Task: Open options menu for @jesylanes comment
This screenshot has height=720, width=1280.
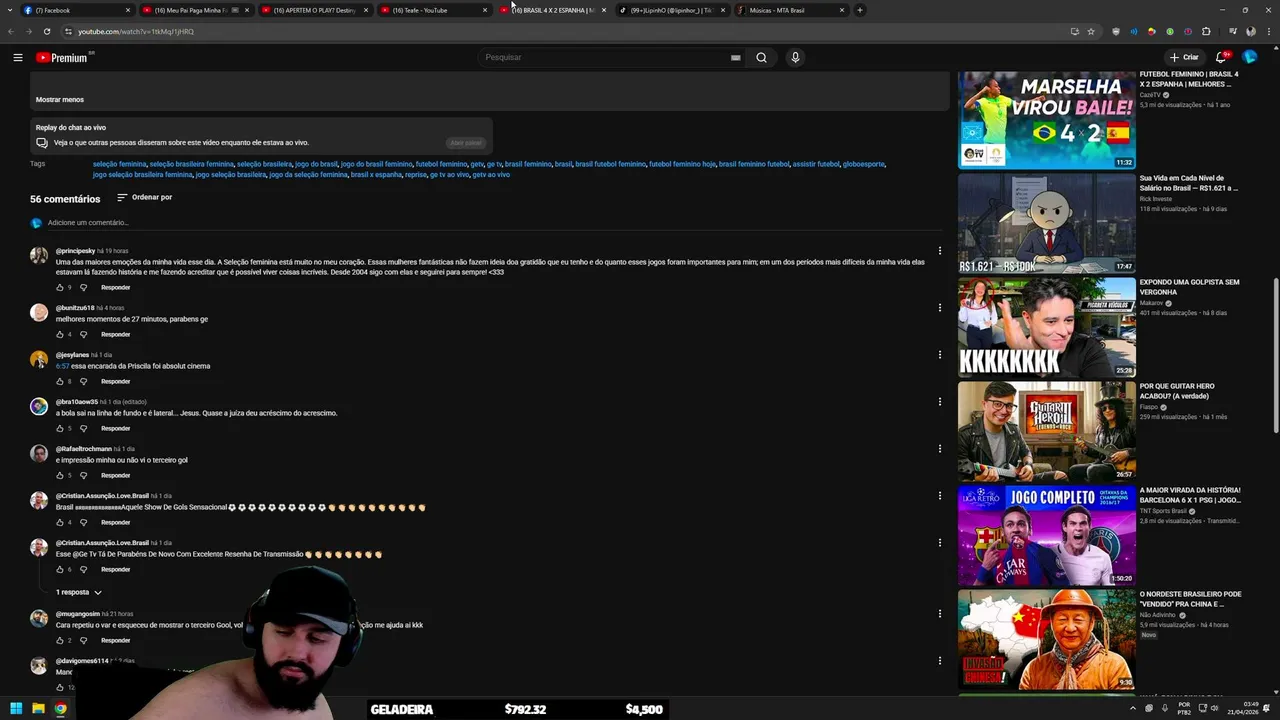Action: pos(939,355)
